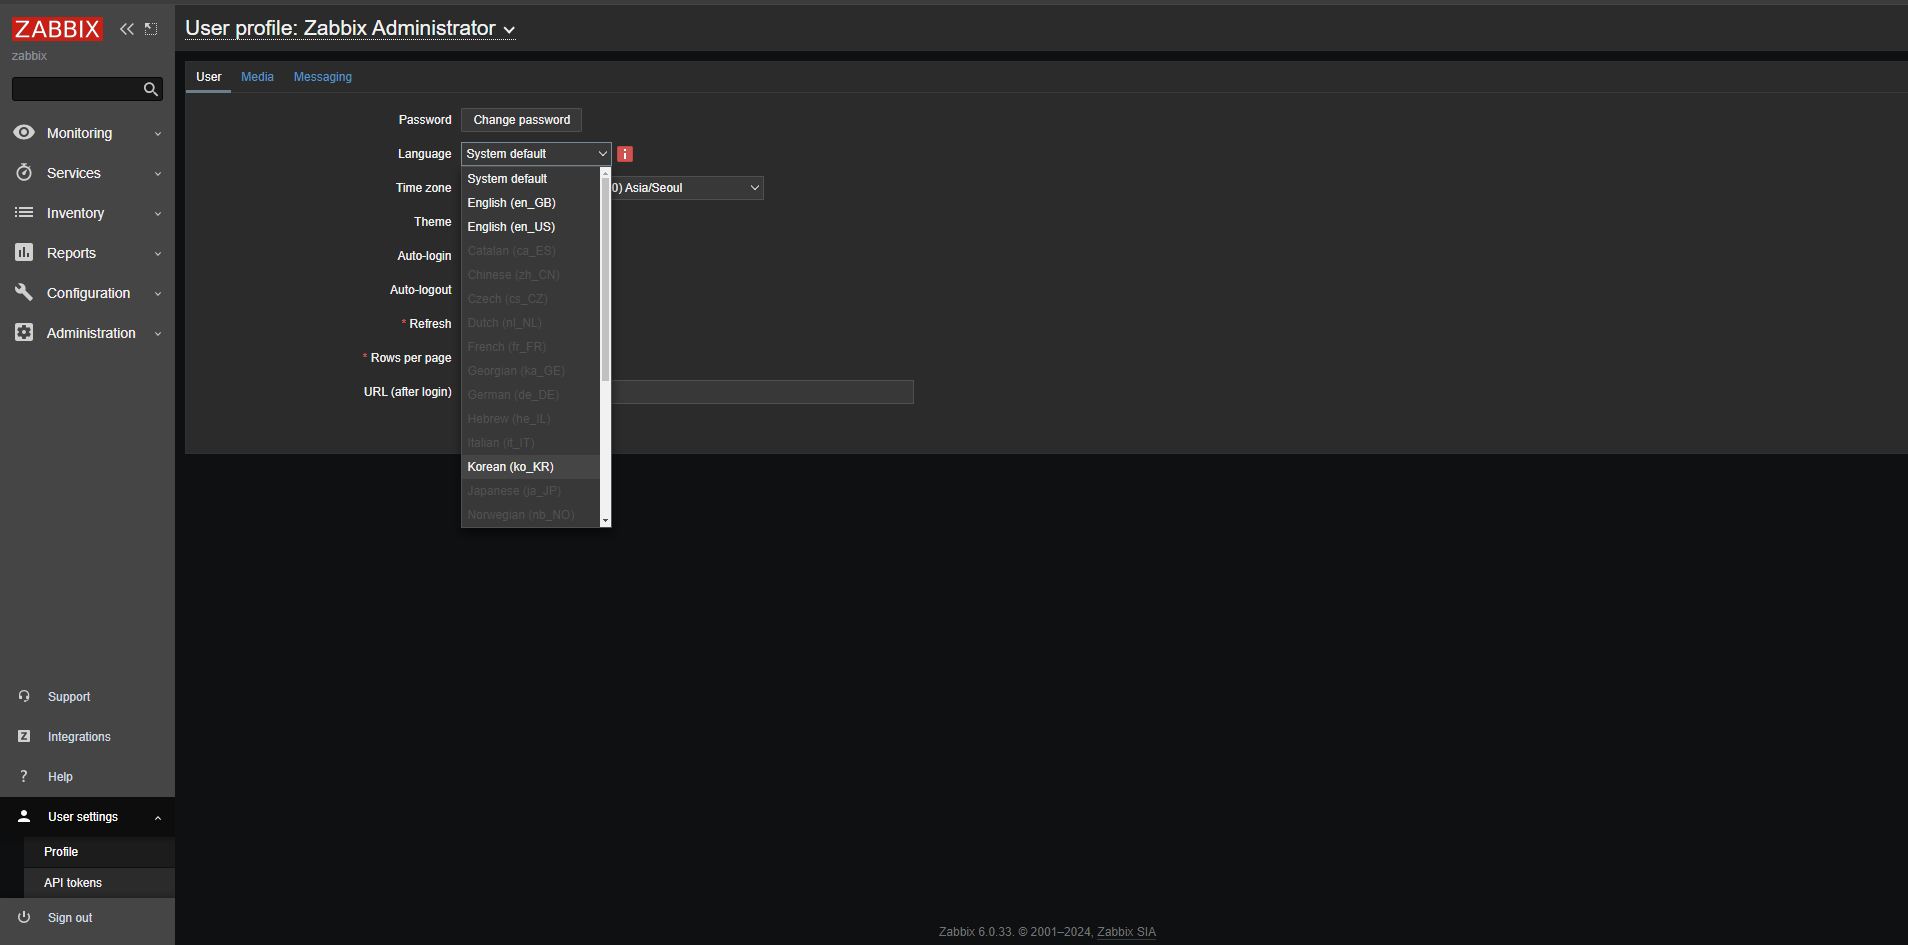Screen dimensions: 1908x945
Task: Collapse the sidebar with double-arrow icon
Action: (x=127, y=29)
